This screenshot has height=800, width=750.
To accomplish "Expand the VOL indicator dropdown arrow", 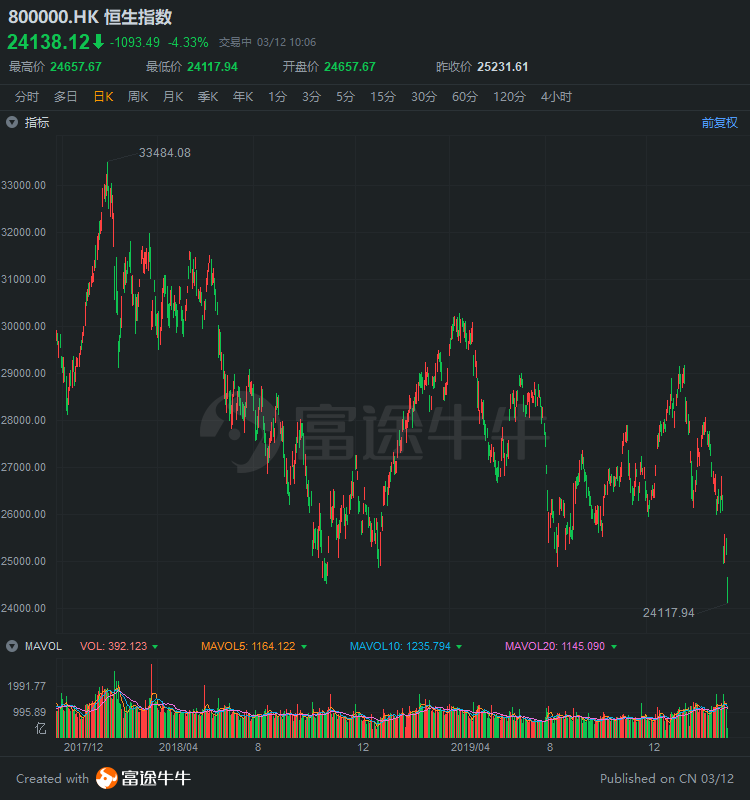I will (x=155, y=647).
